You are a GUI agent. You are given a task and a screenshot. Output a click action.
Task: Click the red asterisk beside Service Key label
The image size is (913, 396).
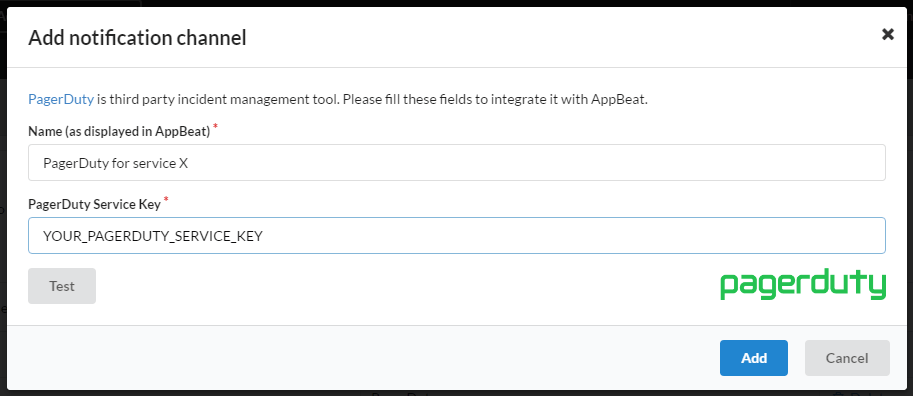coord(167,200)
